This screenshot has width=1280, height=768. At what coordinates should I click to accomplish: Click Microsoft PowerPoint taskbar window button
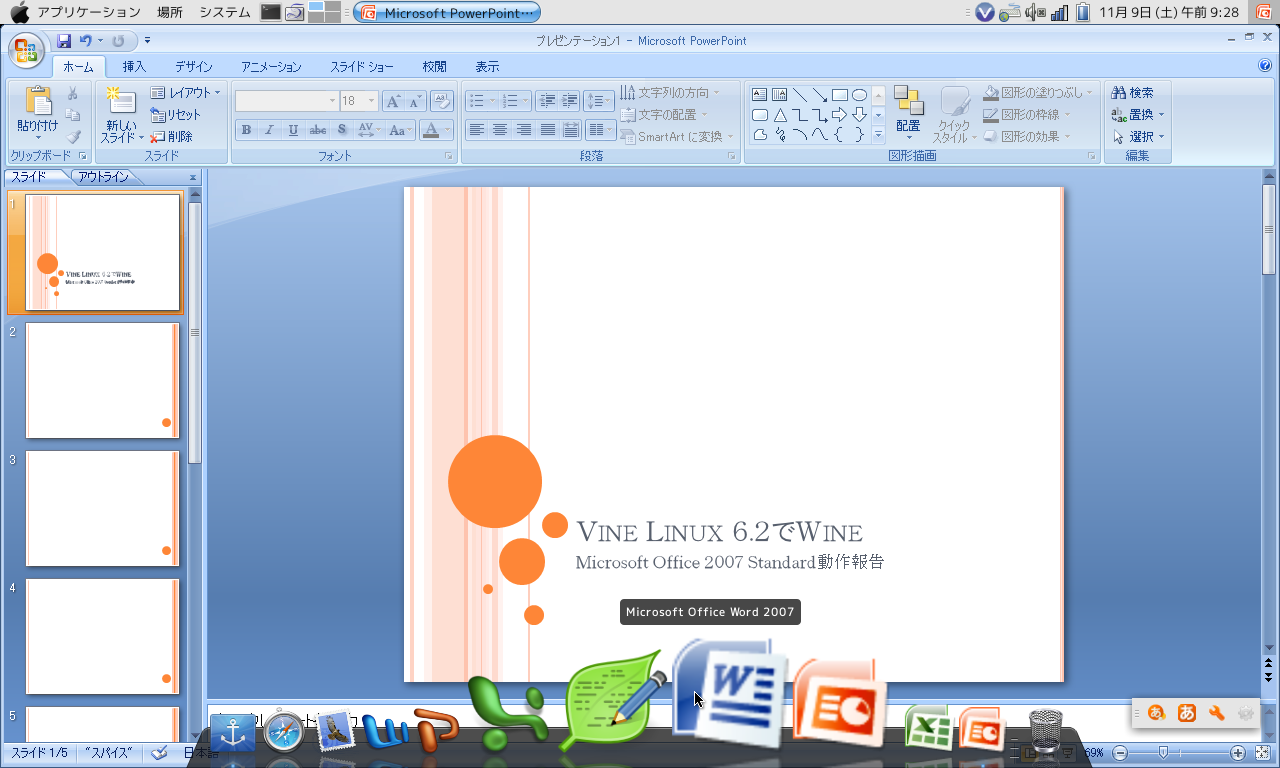447,12
